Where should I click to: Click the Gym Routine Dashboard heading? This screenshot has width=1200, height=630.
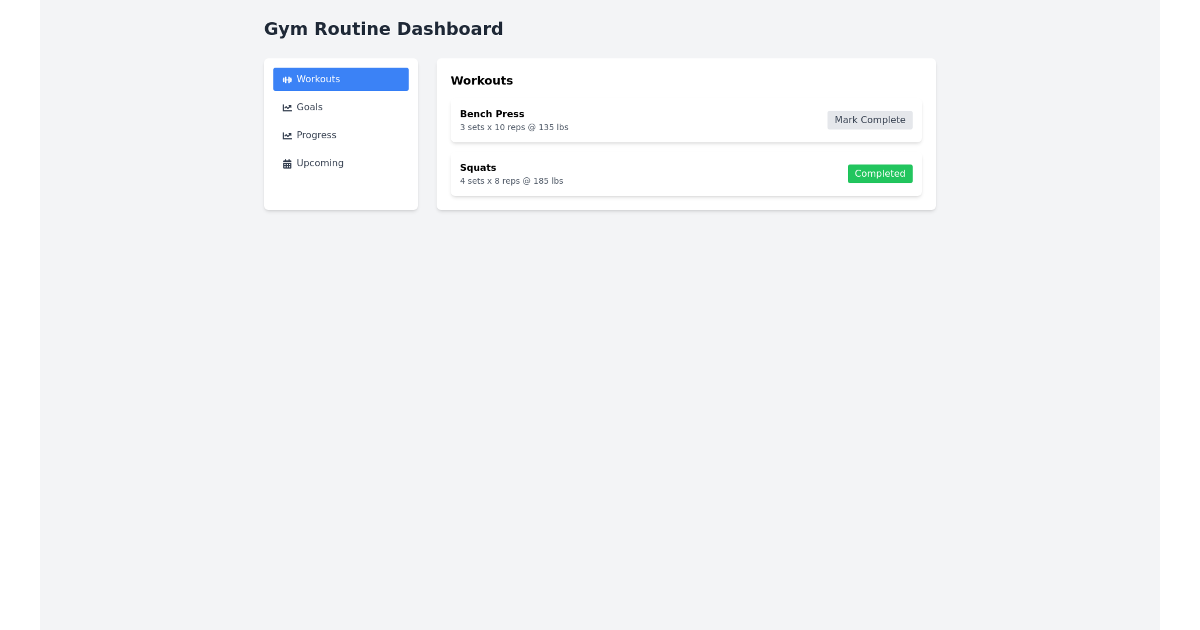coord(383,29)
